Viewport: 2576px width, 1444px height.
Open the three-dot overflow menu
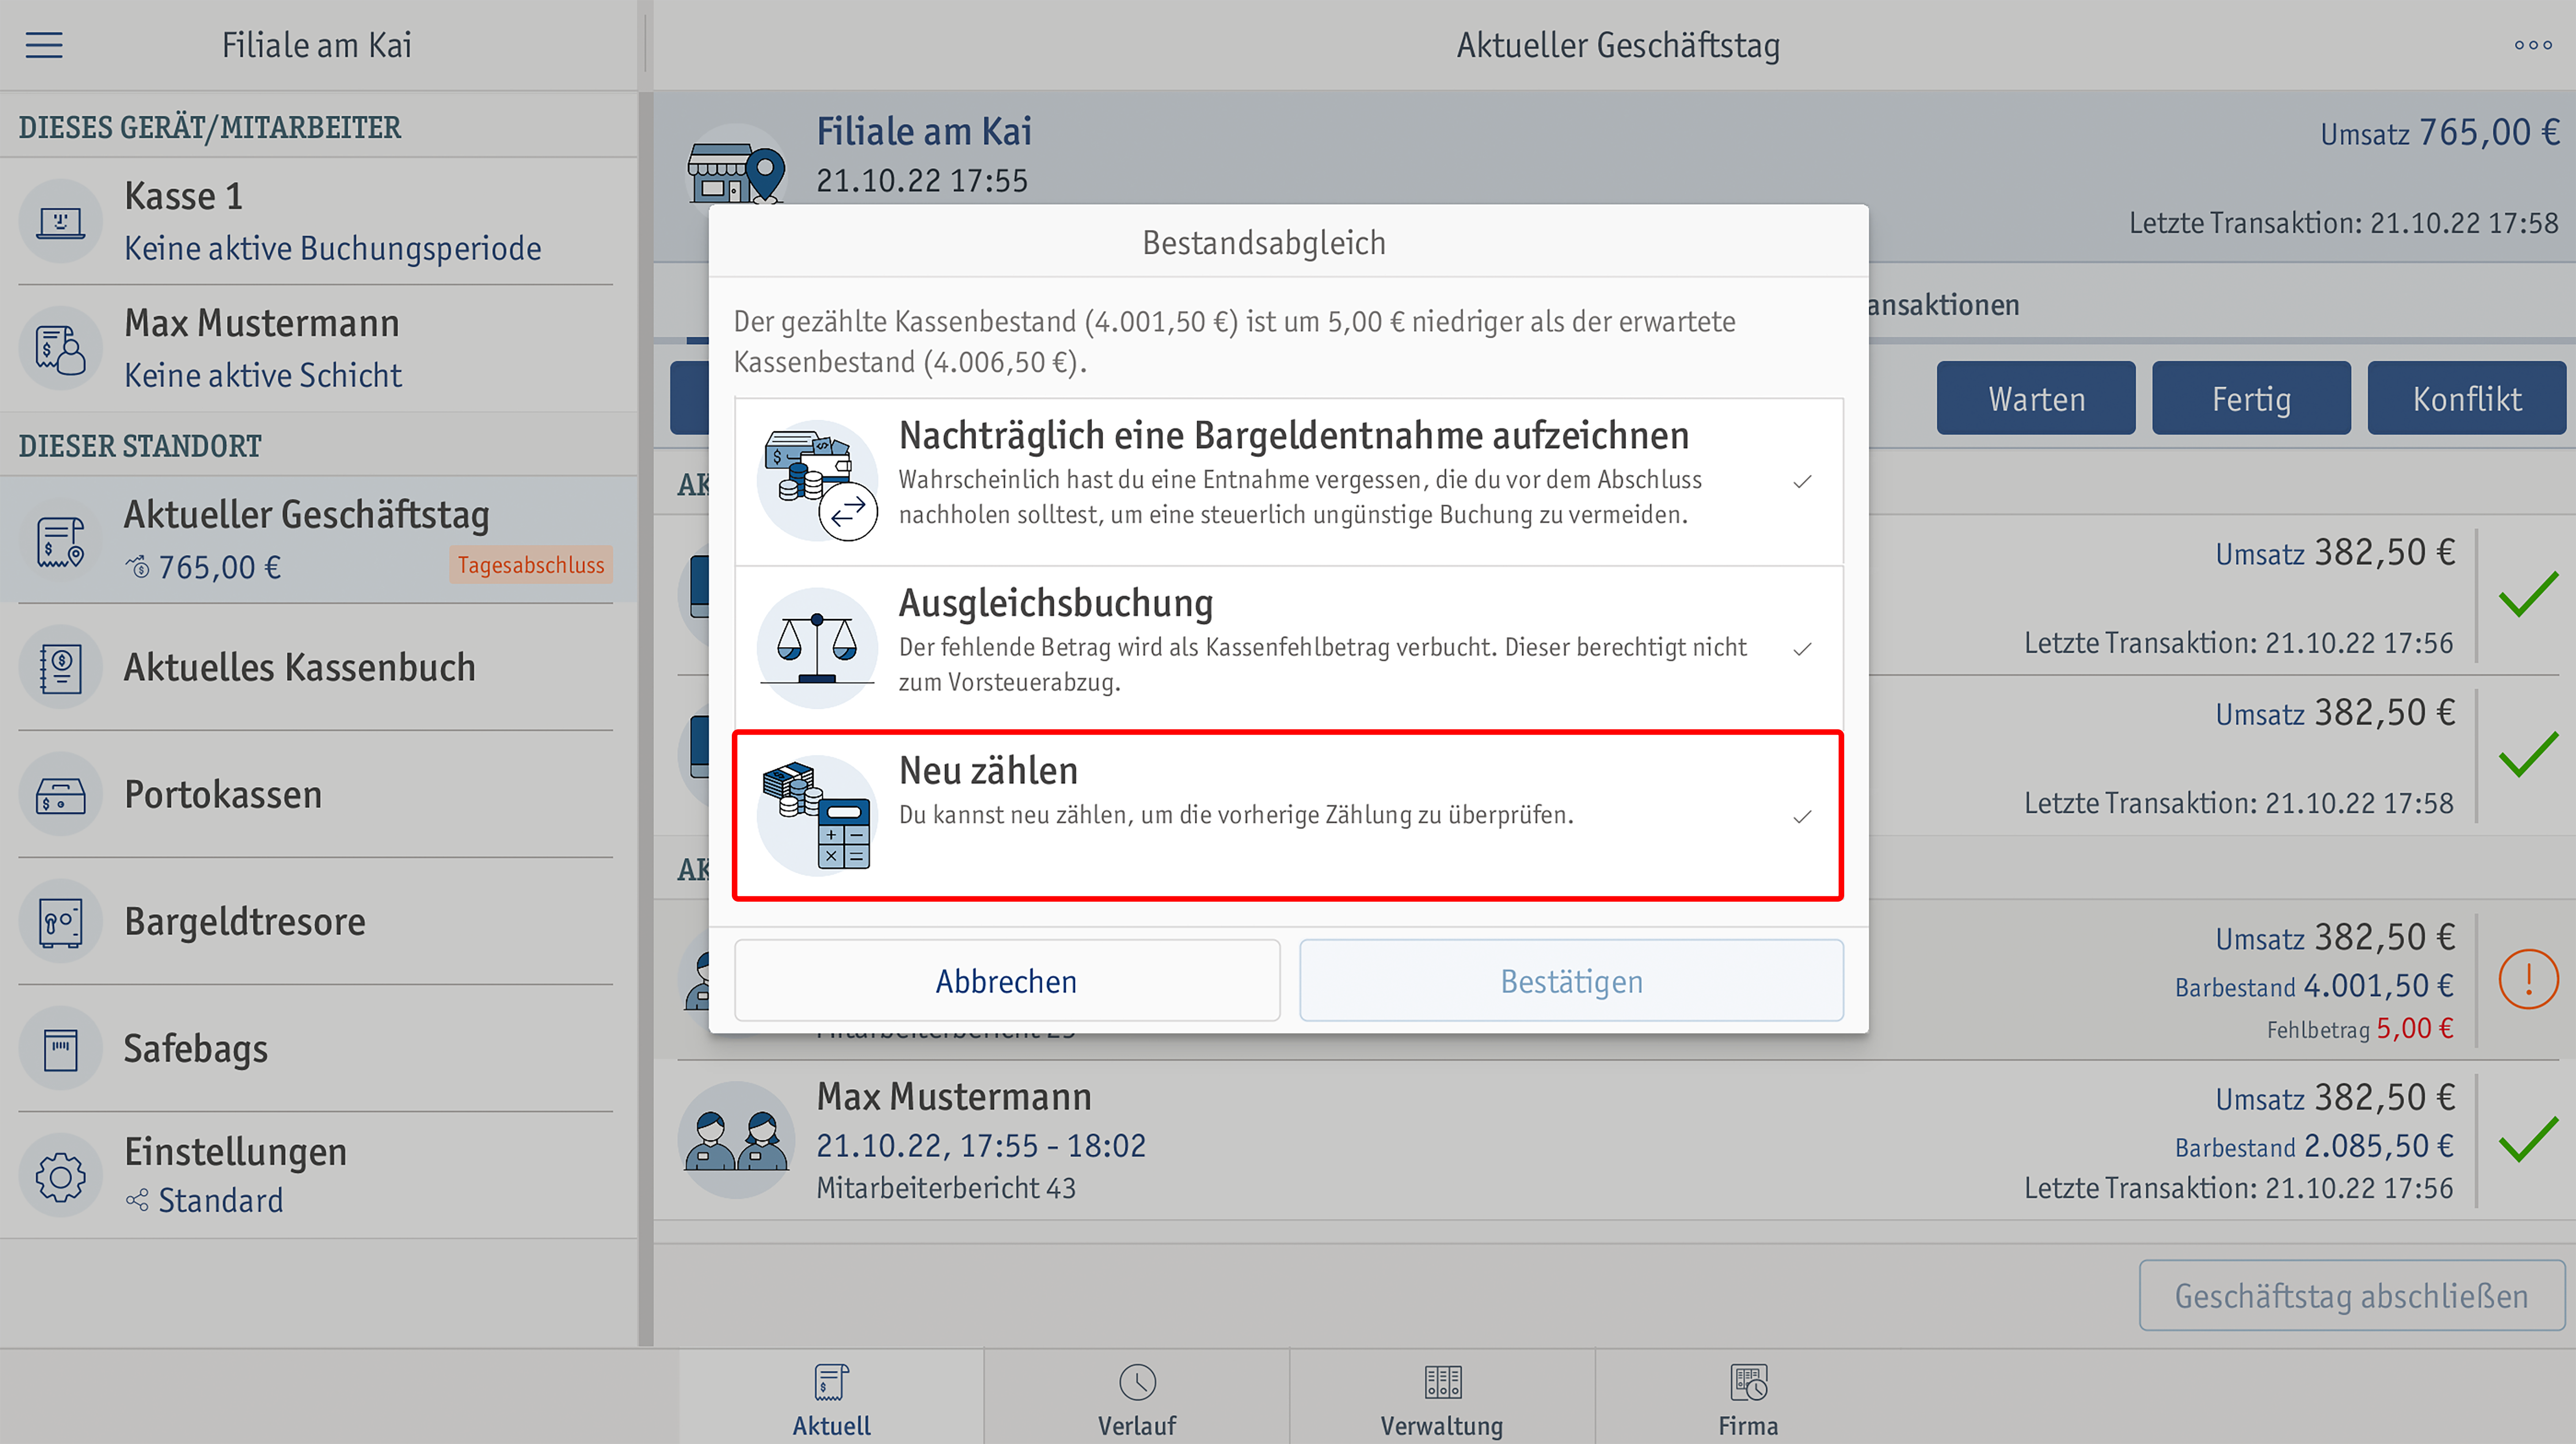2533,45
